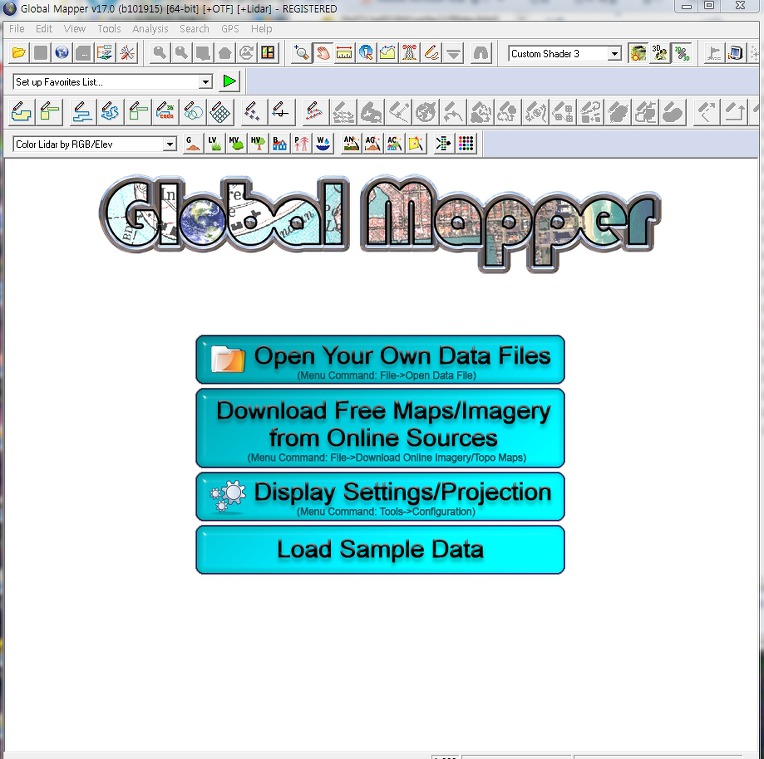Open the File menu

click(x=17, y=29)
